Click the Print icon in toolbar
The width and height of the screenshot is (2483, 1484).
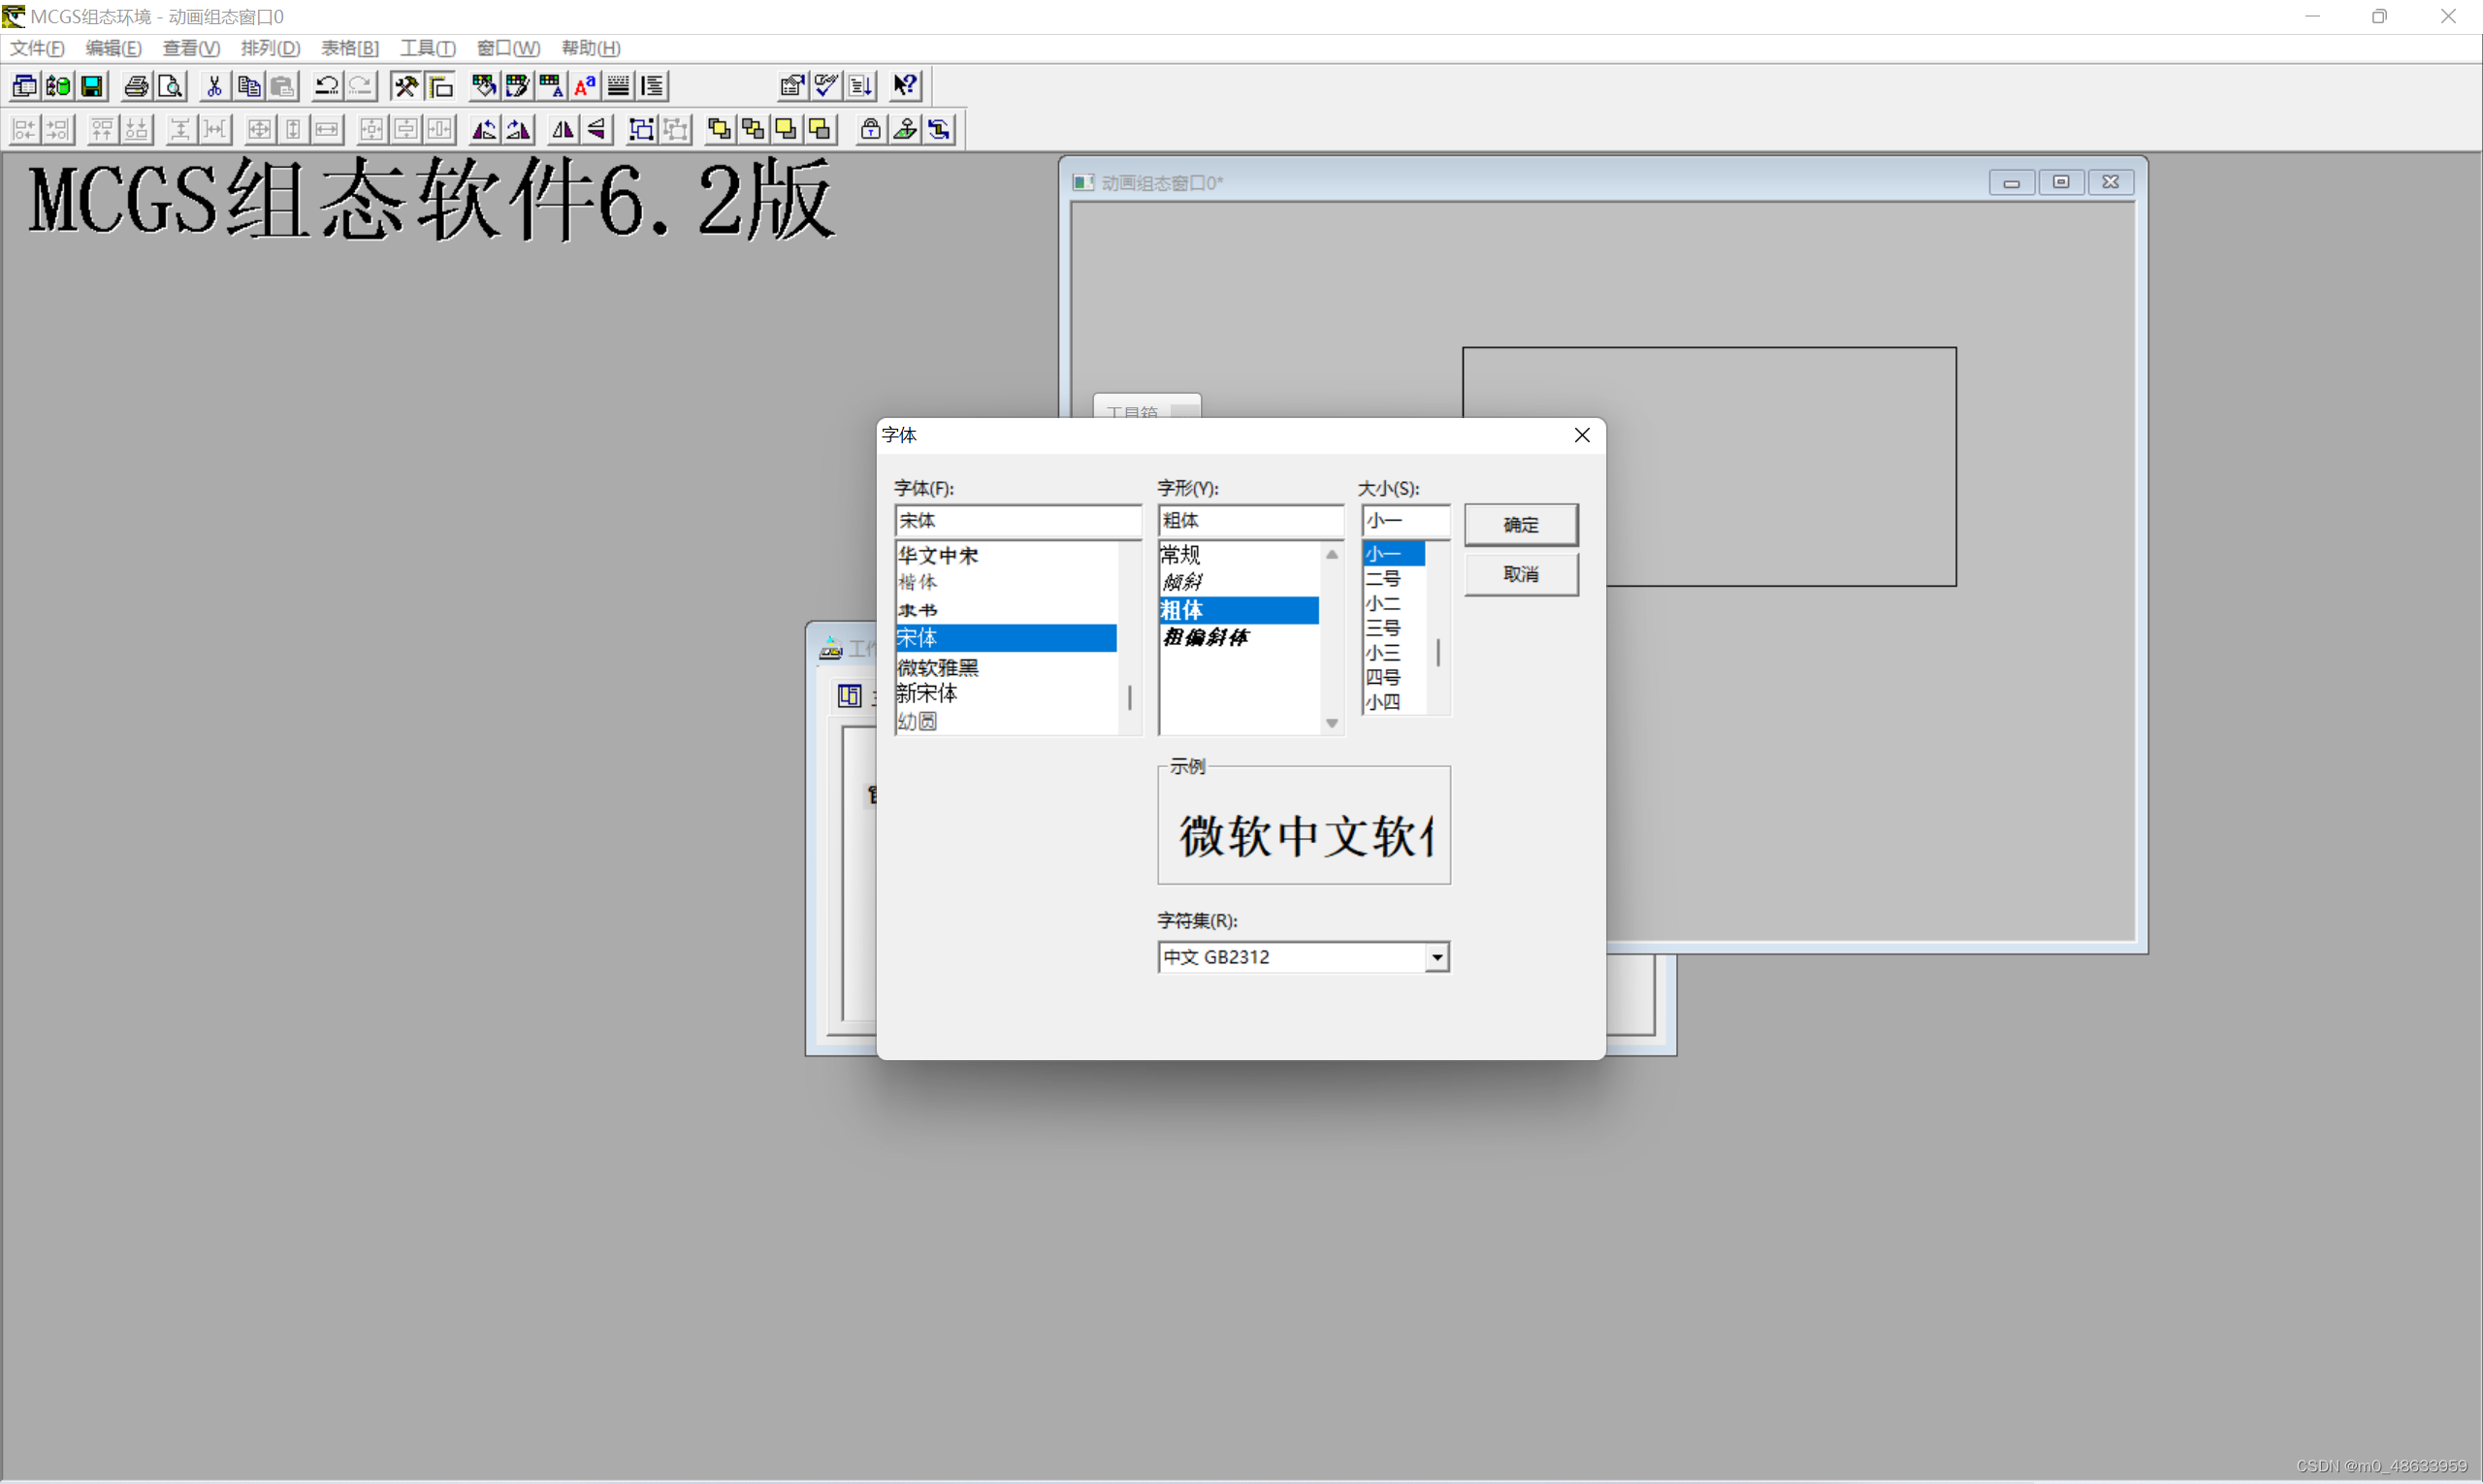point(137,86)
